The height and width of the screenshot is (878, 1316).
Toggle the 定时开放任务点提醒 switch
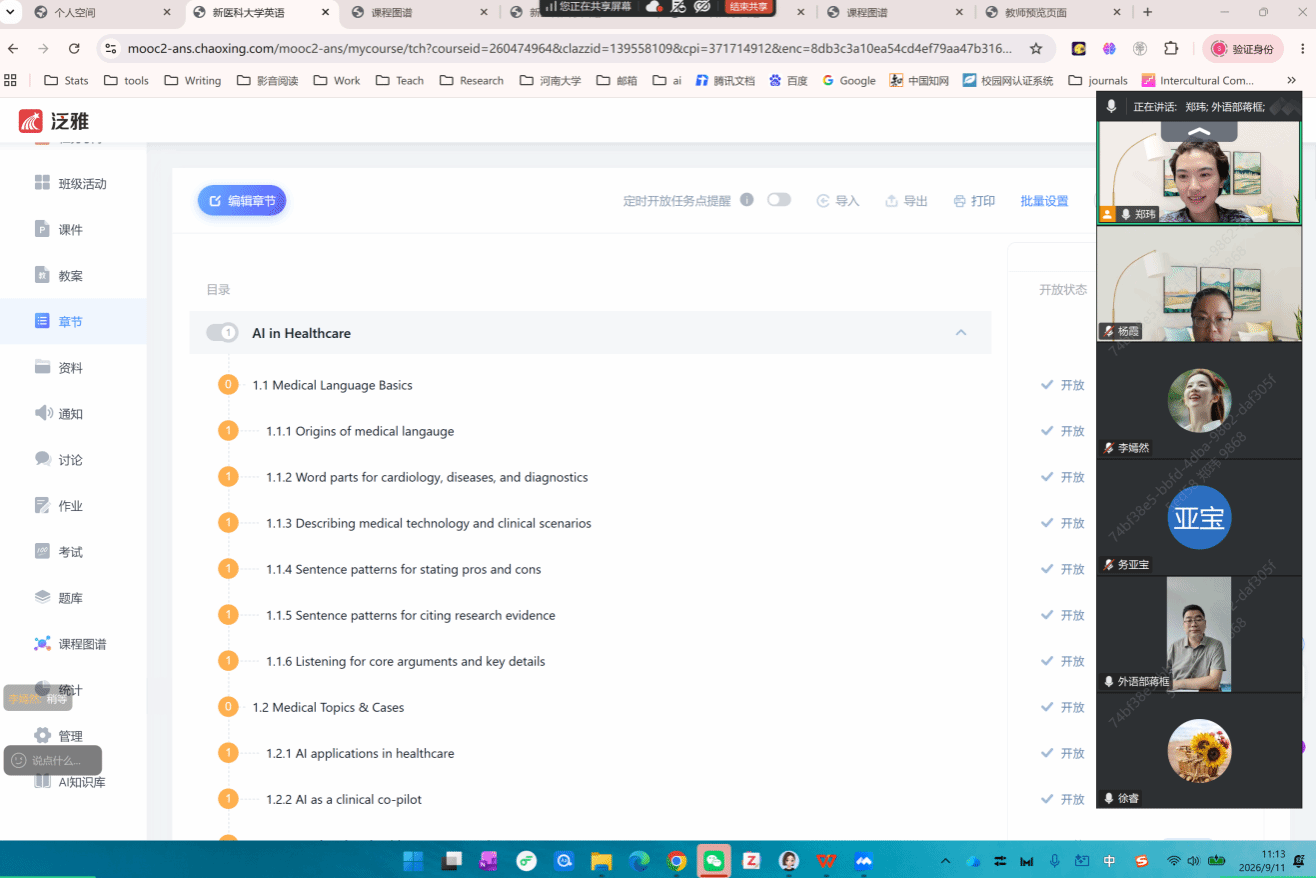(778, 200)
